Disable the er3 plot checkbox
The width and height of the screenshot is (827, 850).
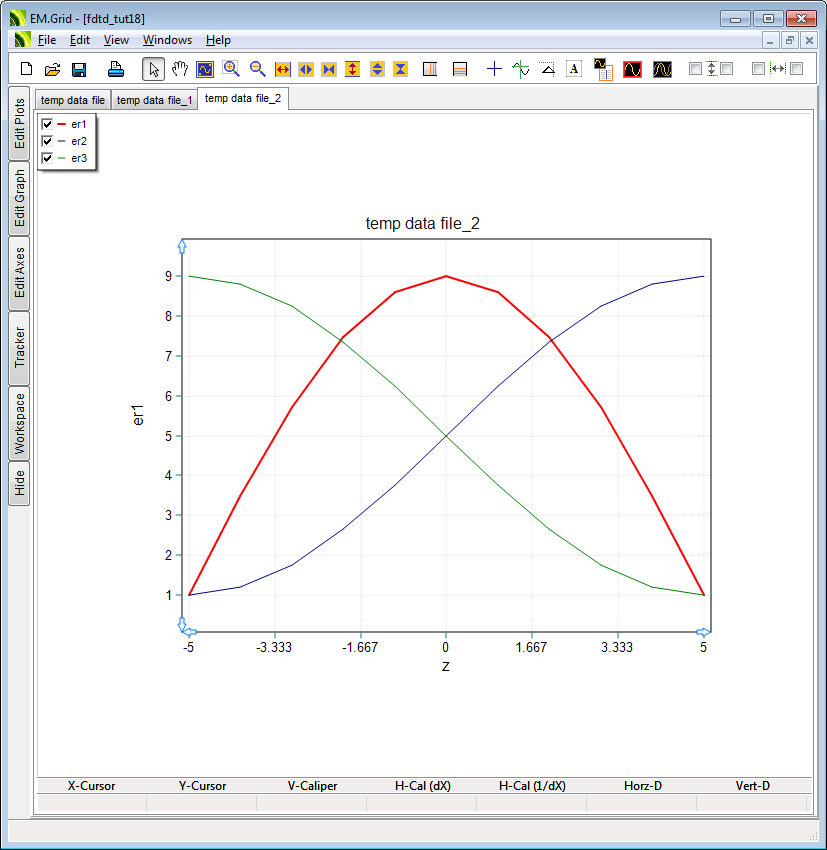(47, 158)
